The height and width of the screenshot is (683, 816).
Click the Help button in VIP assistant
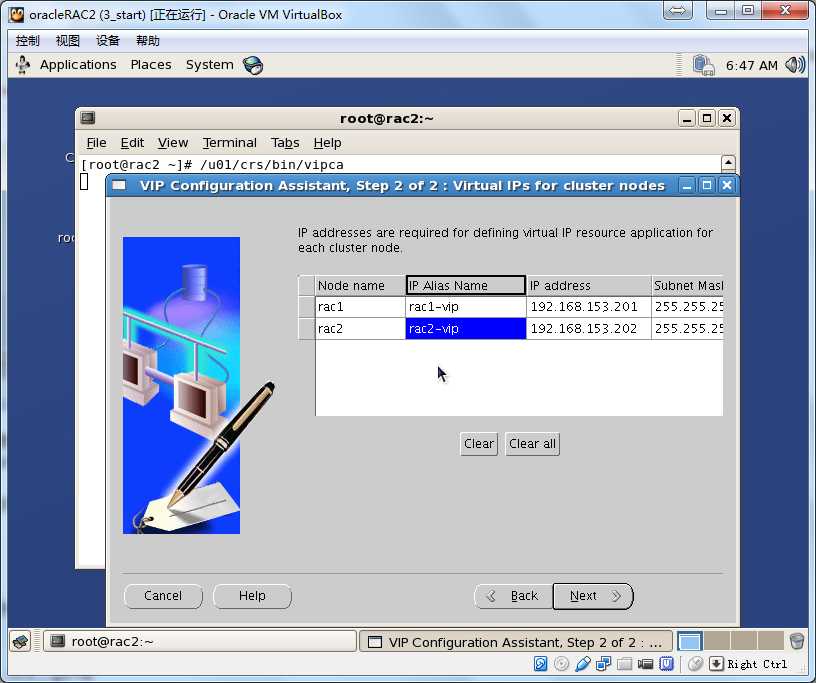(x=252, y=596)
